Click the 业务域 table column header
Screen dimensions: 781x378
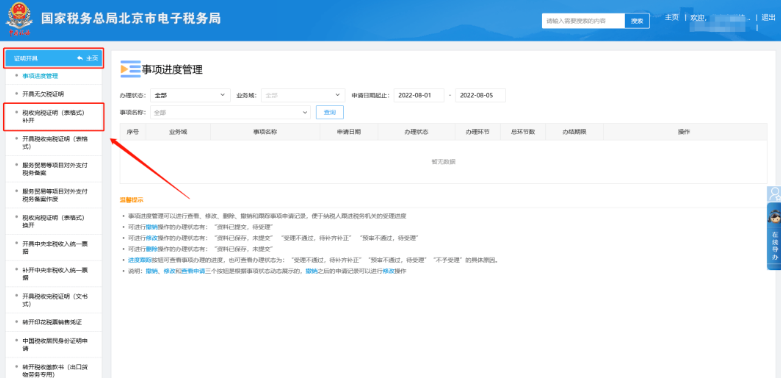pos(178,132)
